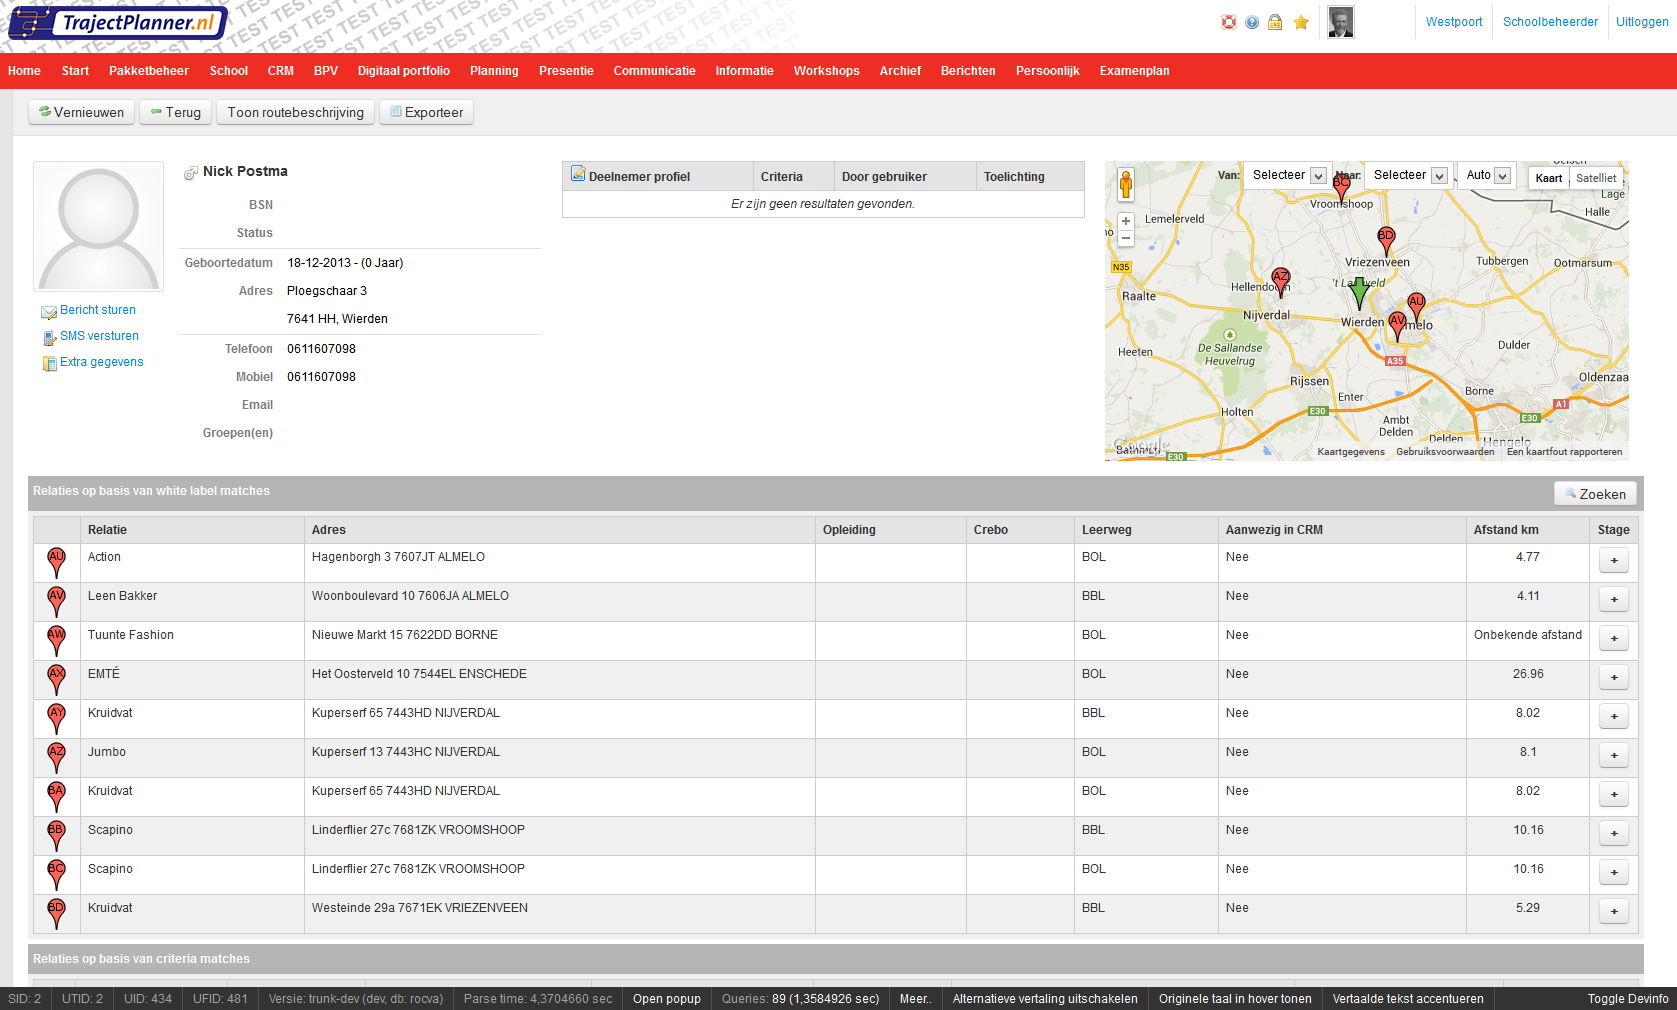Open the Workshops menu
The image size is (1677, 1010).
(826, 71)
